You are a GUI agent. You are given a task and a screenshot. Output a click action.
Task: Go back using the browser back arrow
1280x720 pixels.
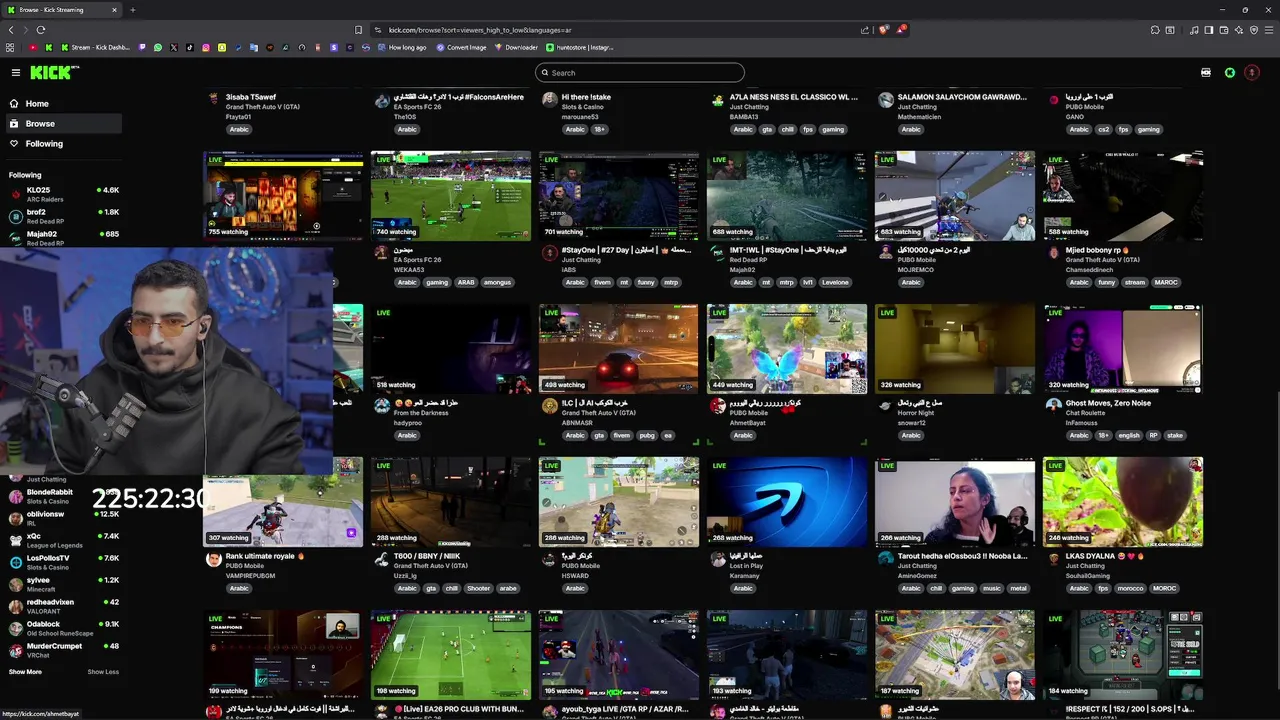tap(11, 30)
